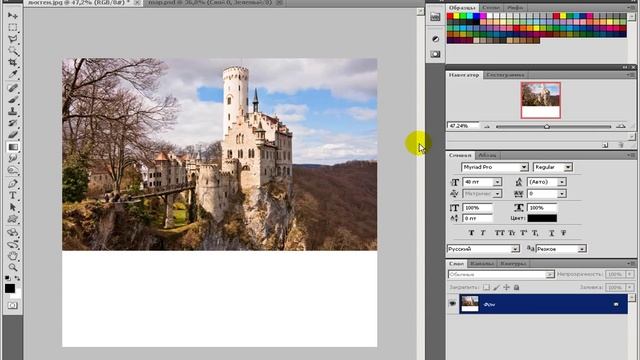Open the Mini Bridge dock icon
640x360 pixels.
click(x=435, y=17)
